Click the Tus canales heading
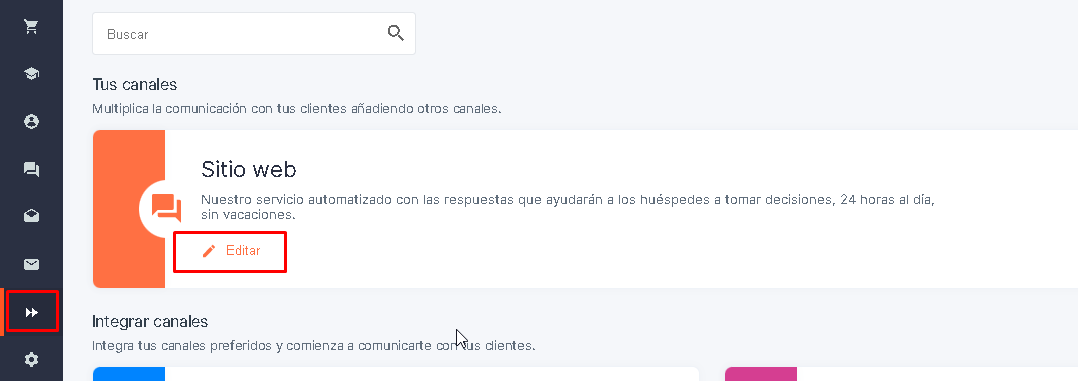The width and height of the screenshot is (1078, 381). tap(135, 85)
